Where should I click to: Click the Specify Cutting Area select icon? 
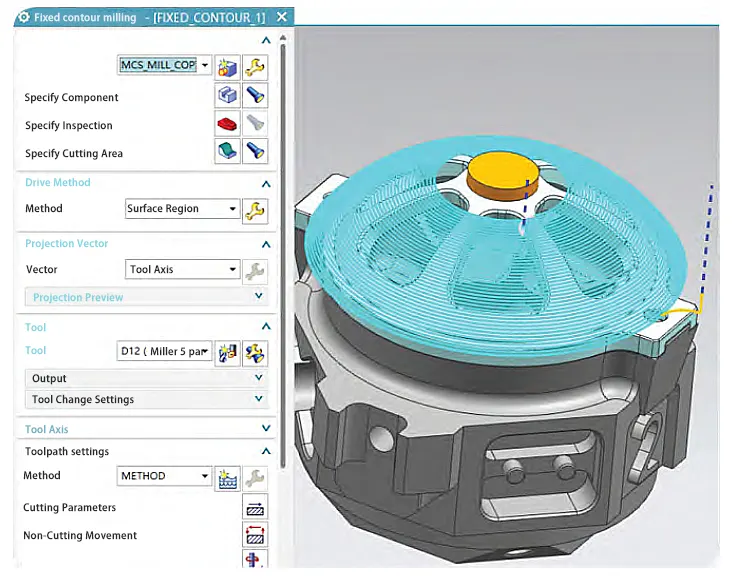click(227, 151)
